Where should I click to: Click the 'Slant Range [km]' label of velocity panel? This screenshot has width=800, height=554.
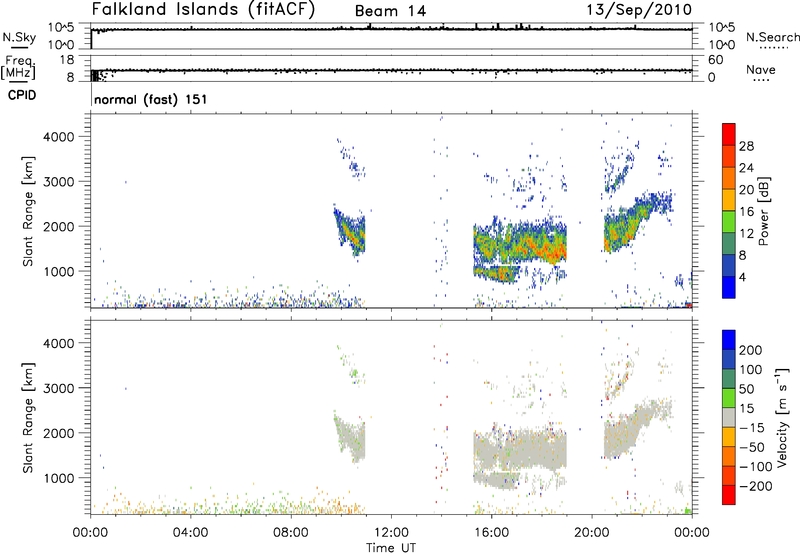pyautogui.click(x=28, y=418)
